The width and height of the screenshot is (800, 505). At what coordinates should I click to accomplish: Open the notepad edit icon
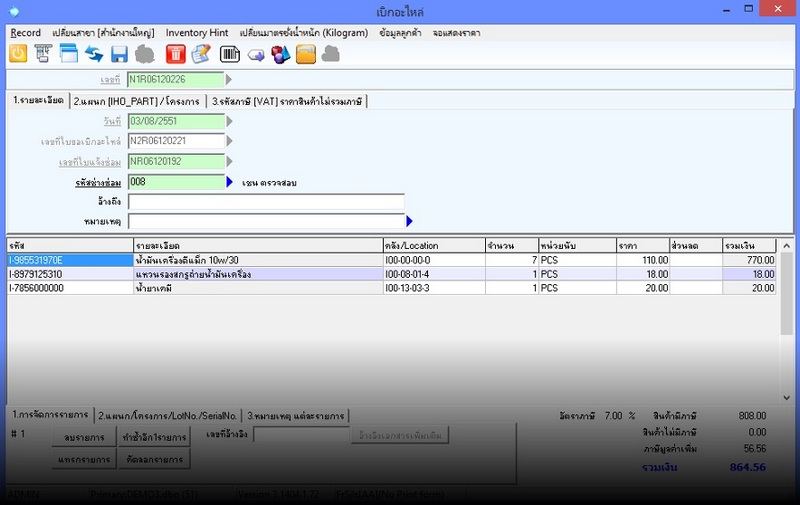201,54
